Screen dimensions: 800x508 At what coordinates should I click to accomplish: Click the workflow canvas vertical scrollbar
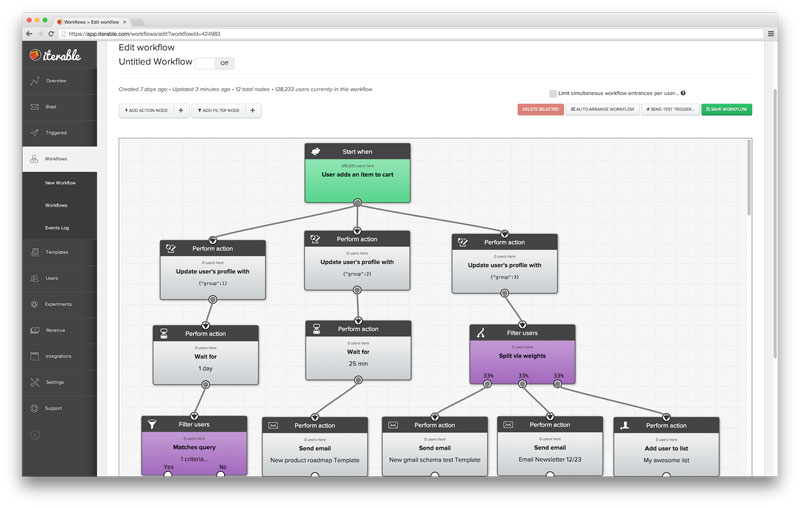(x=749, y=300)
